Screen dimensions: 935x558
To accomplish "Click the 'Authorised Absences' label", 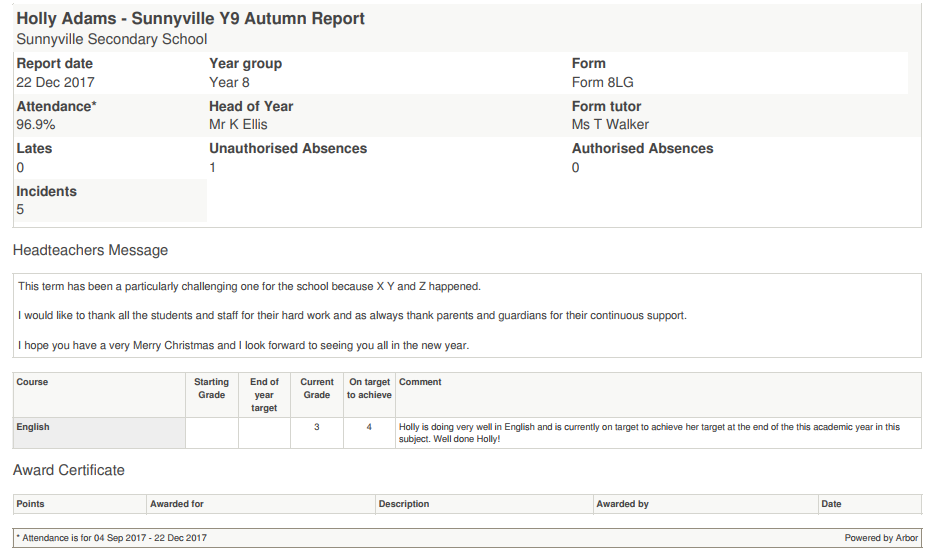I will pos(642,148).
